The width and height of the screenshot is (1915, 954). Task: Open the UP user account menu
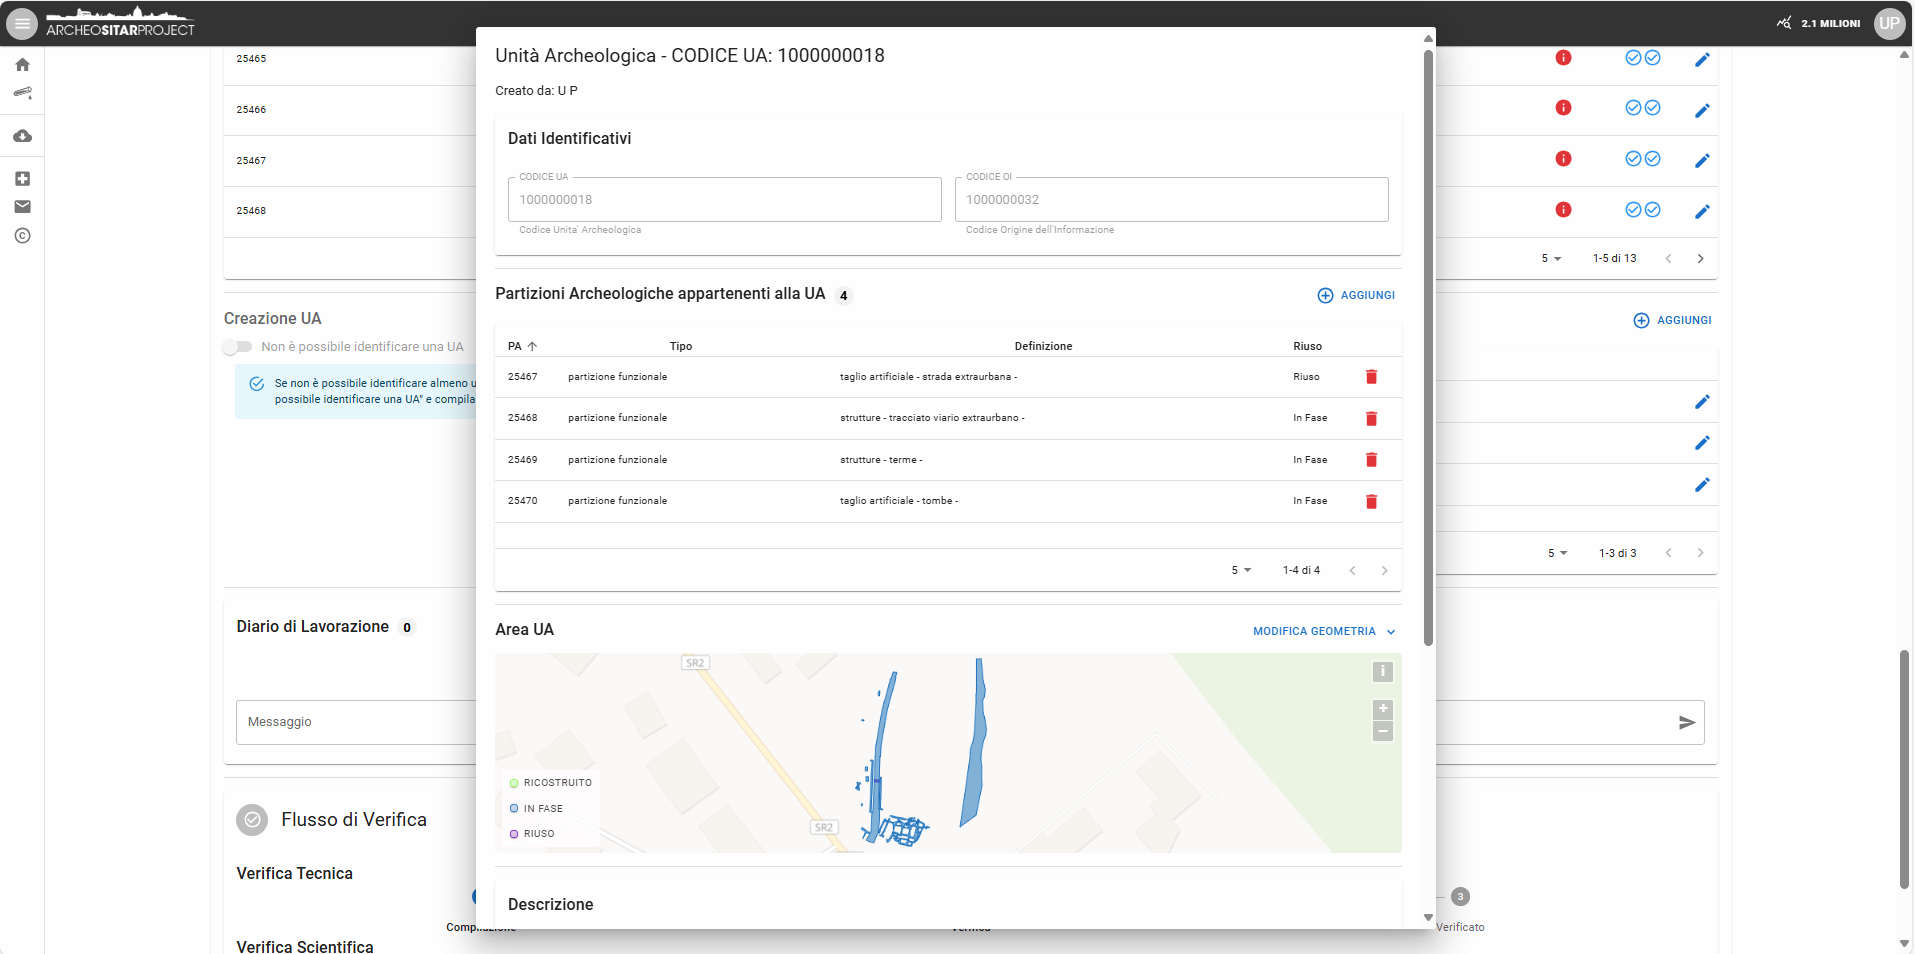pyautogui.click(x=1888, y=23)
